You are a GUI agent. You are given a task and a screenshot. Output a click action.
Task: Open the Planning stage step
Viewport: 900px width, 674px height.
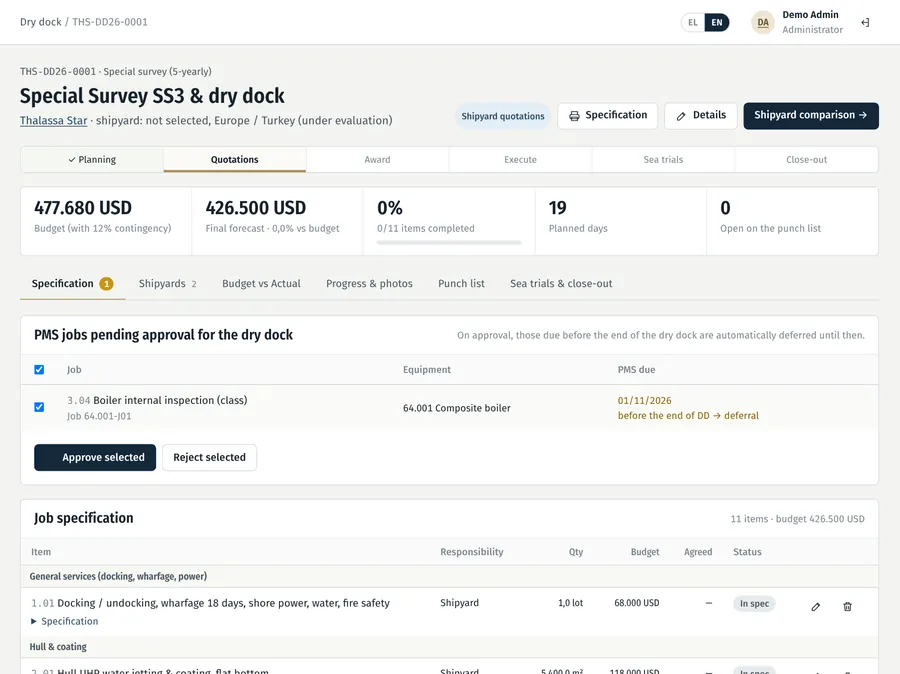pyautogui.click(x=92, y=160)
